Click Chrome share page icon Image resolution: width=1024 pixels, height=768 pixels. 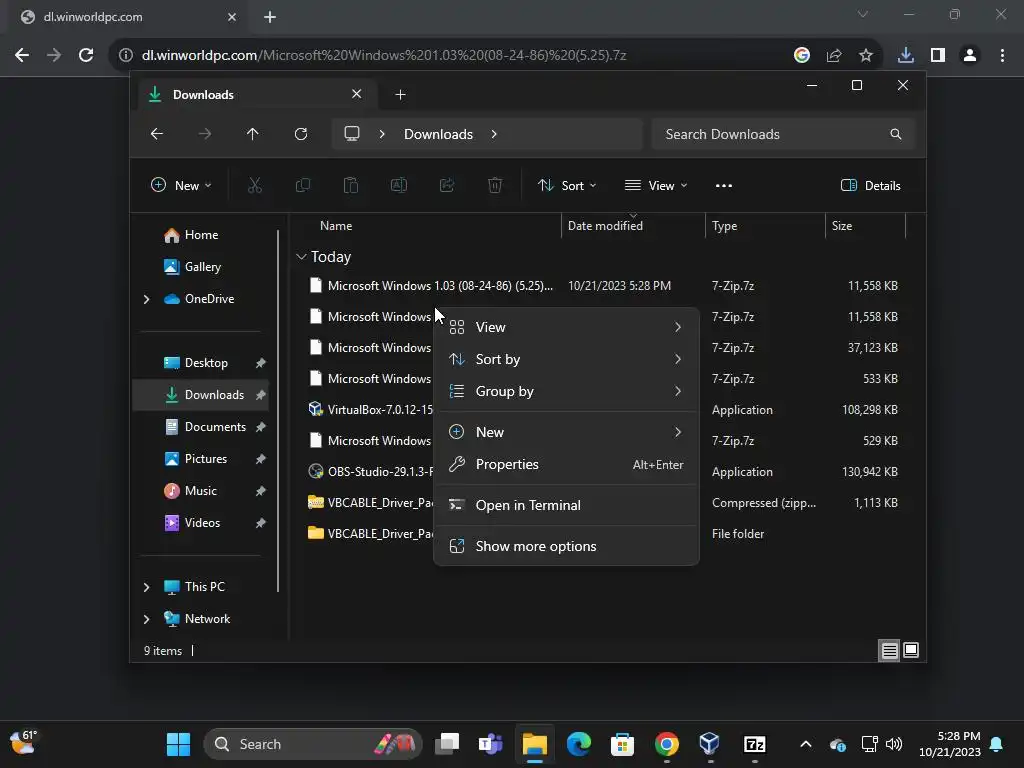point(833,55)
